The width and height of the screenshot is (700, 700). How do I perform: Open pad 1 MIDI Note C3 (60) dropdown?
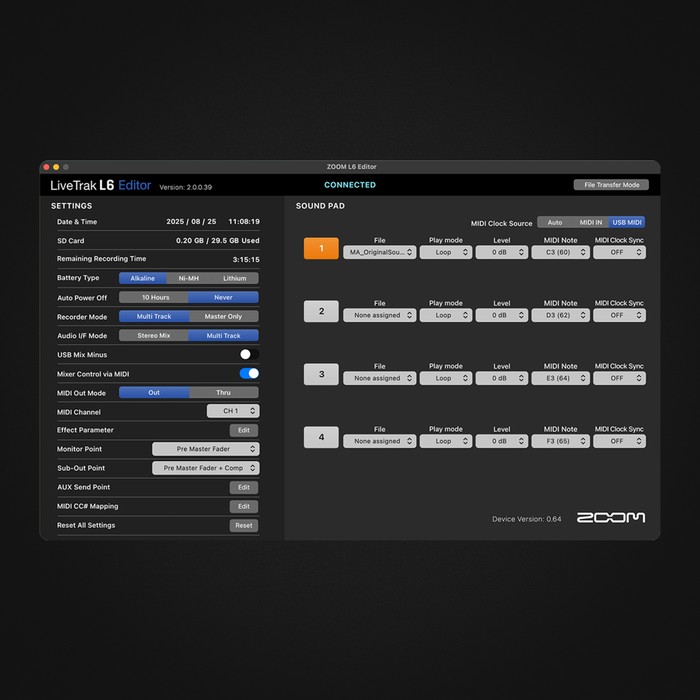tap(560, 252)
